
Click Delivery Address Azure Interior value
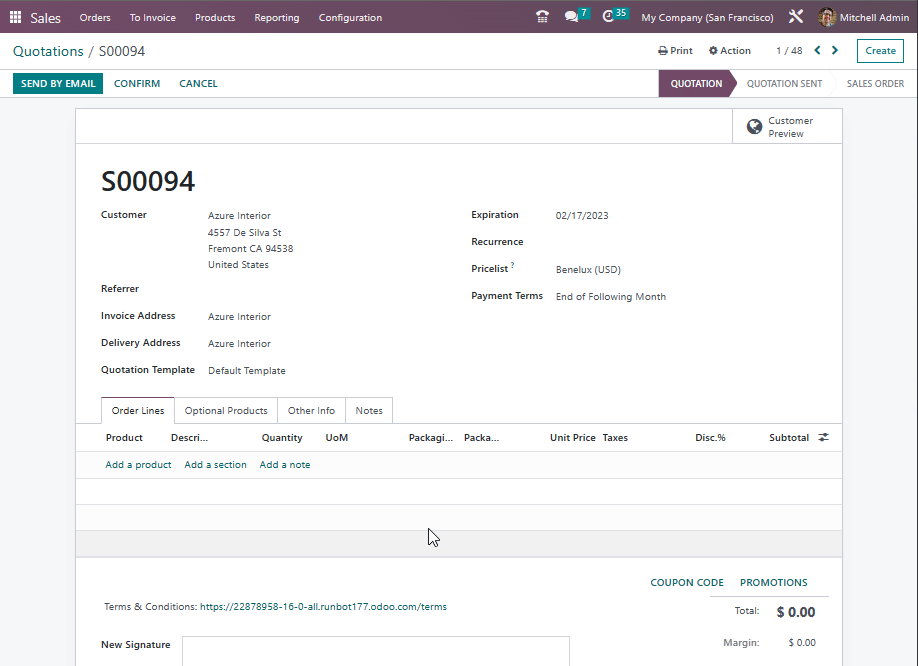click(x=239, y=343)
